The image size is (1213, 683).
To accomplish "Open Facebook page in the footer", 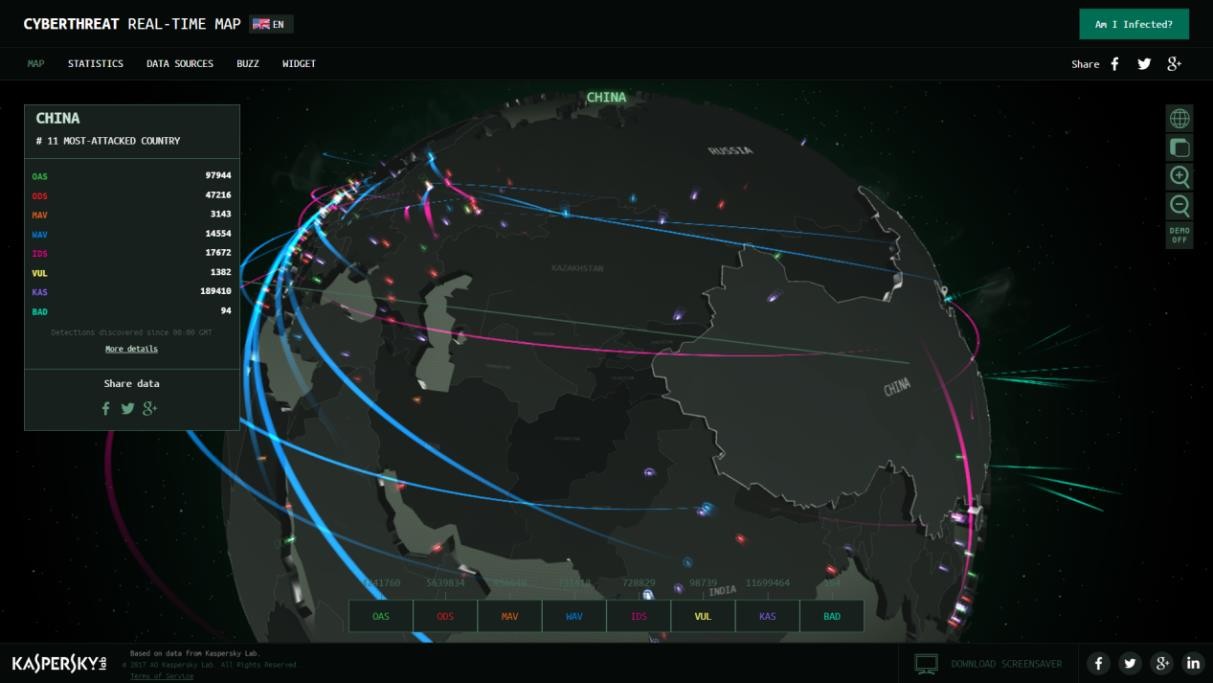I will point(1098,663).
